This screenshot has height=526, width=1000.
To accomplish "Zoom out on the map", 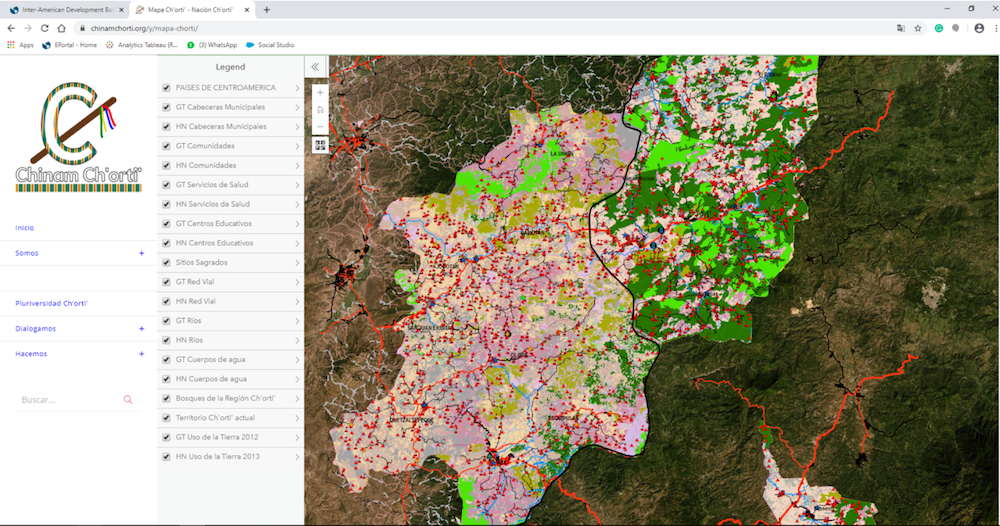I will [320, 126].
